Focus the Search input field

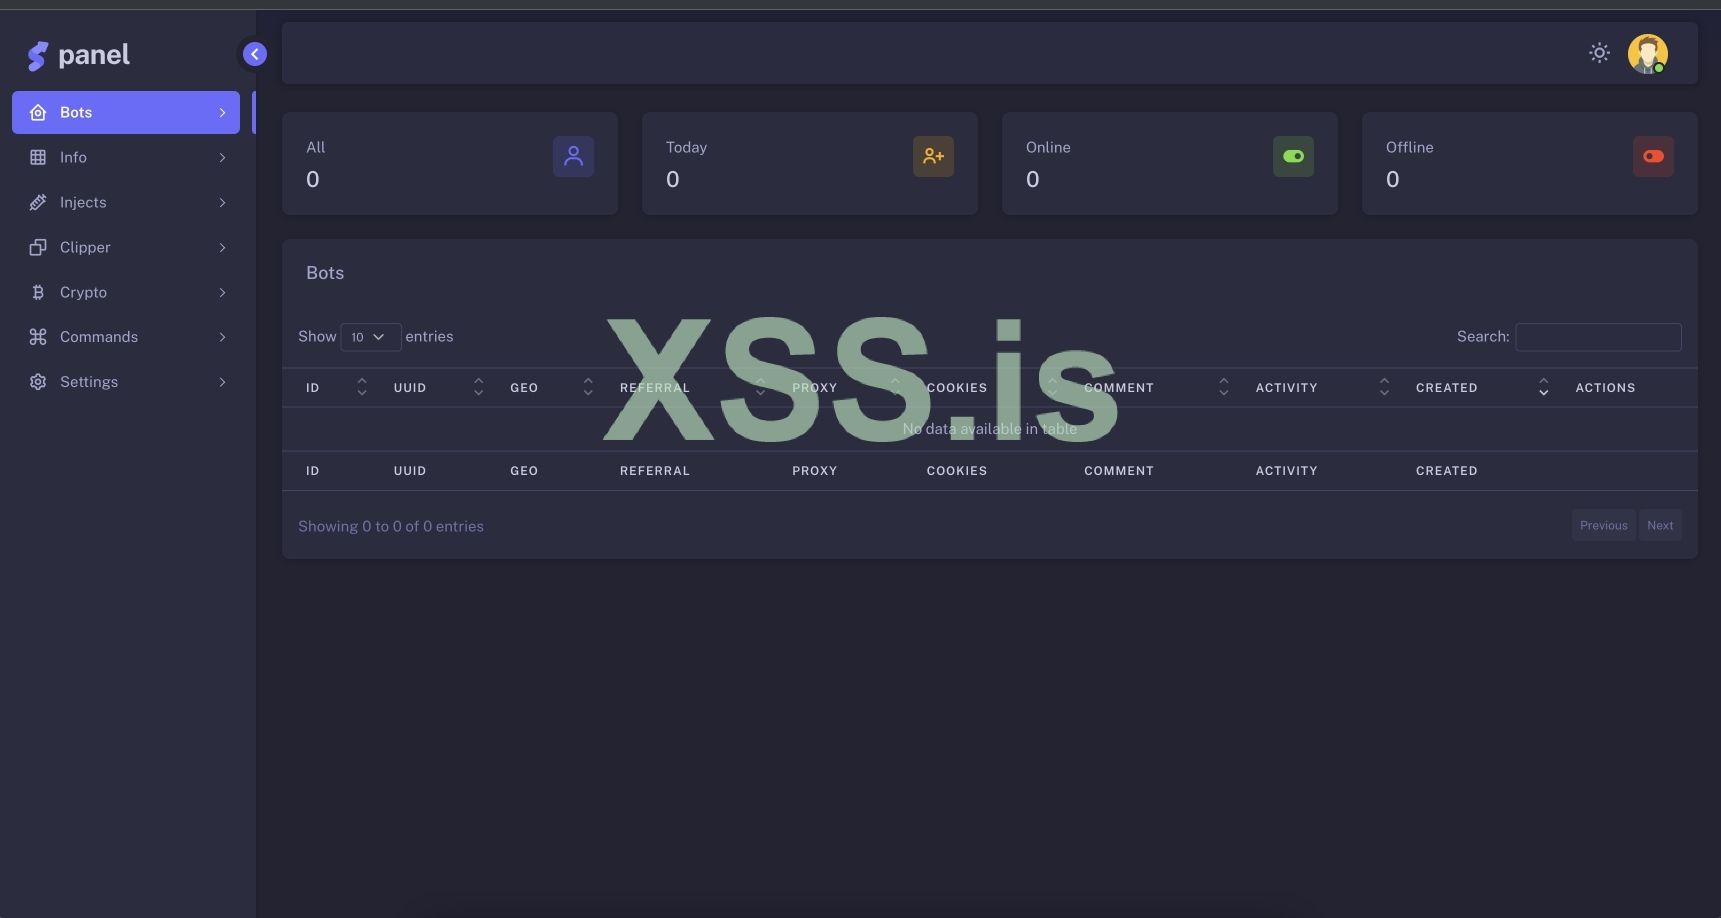(1598, 337)
